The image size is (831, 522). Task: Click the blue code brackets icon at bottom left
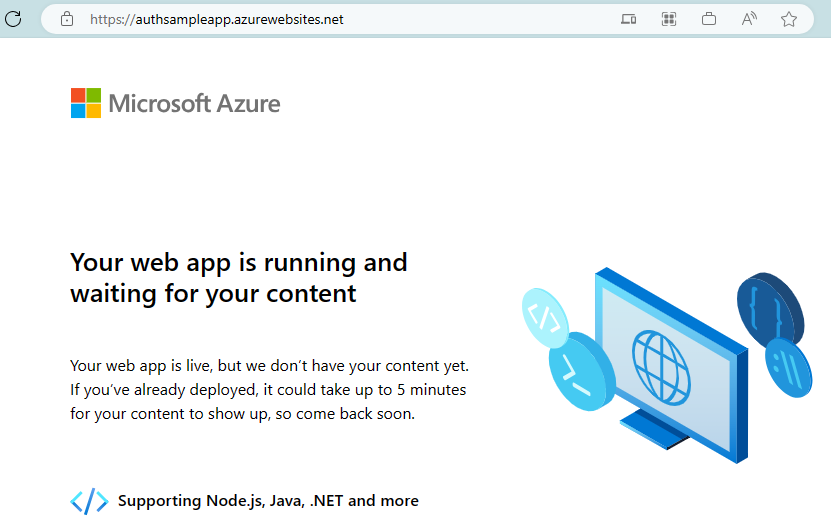coord(89,501)
